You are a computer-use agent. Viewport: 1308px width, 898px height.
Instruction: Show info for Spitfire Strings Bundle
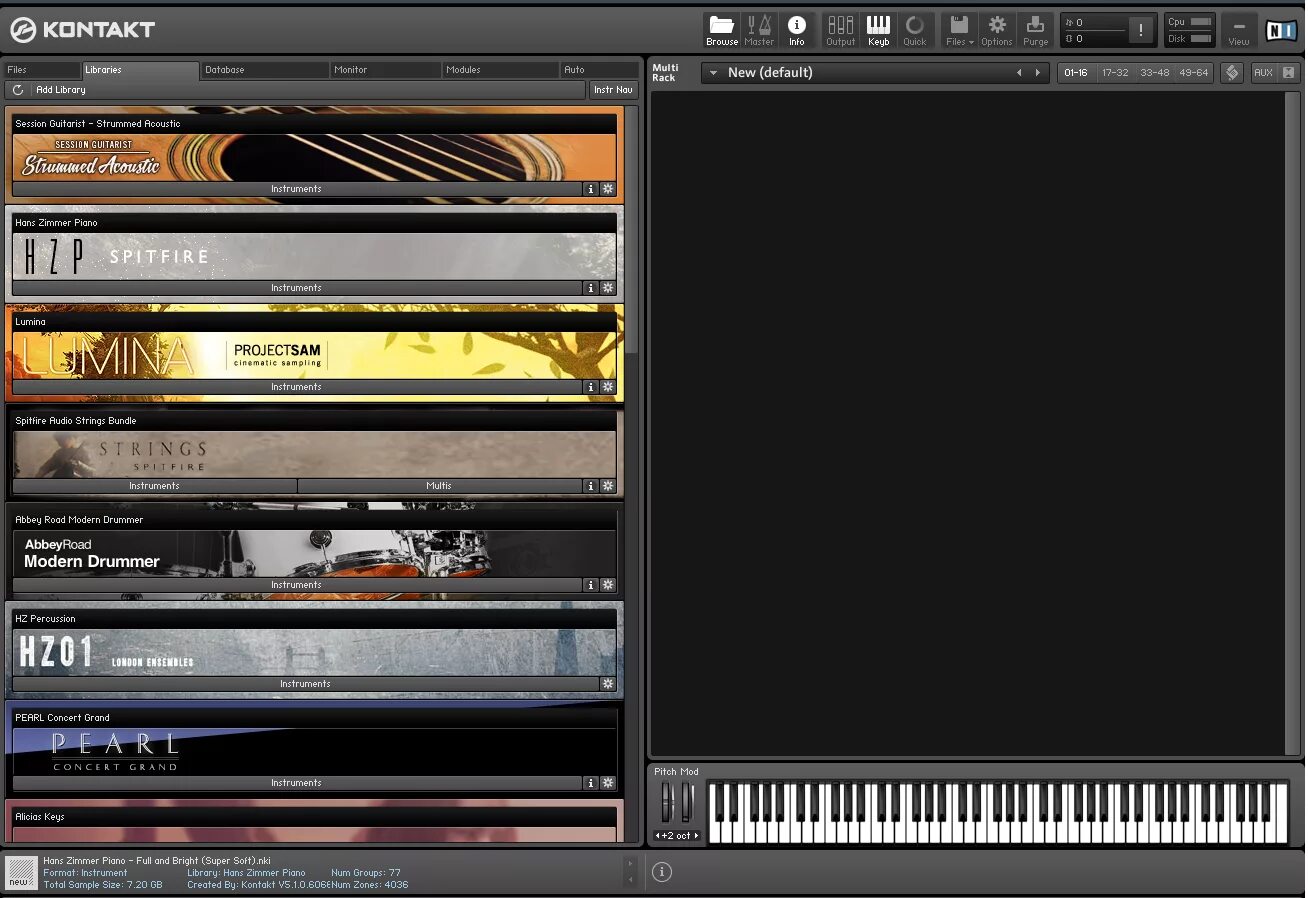click(x=590, y=486)
